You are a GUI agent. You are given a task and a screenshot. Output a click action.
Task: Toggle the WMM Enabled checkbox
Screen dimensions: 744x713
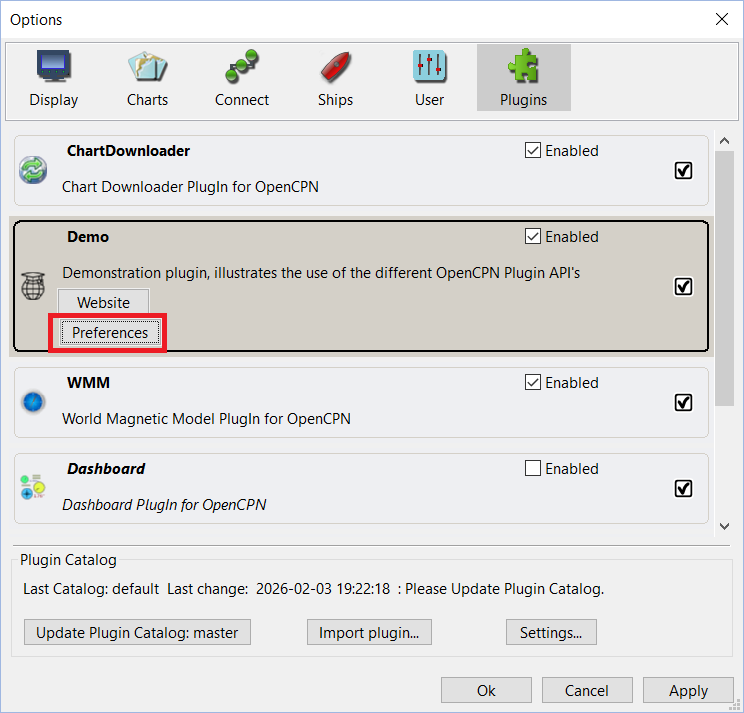tap(532, 382)
